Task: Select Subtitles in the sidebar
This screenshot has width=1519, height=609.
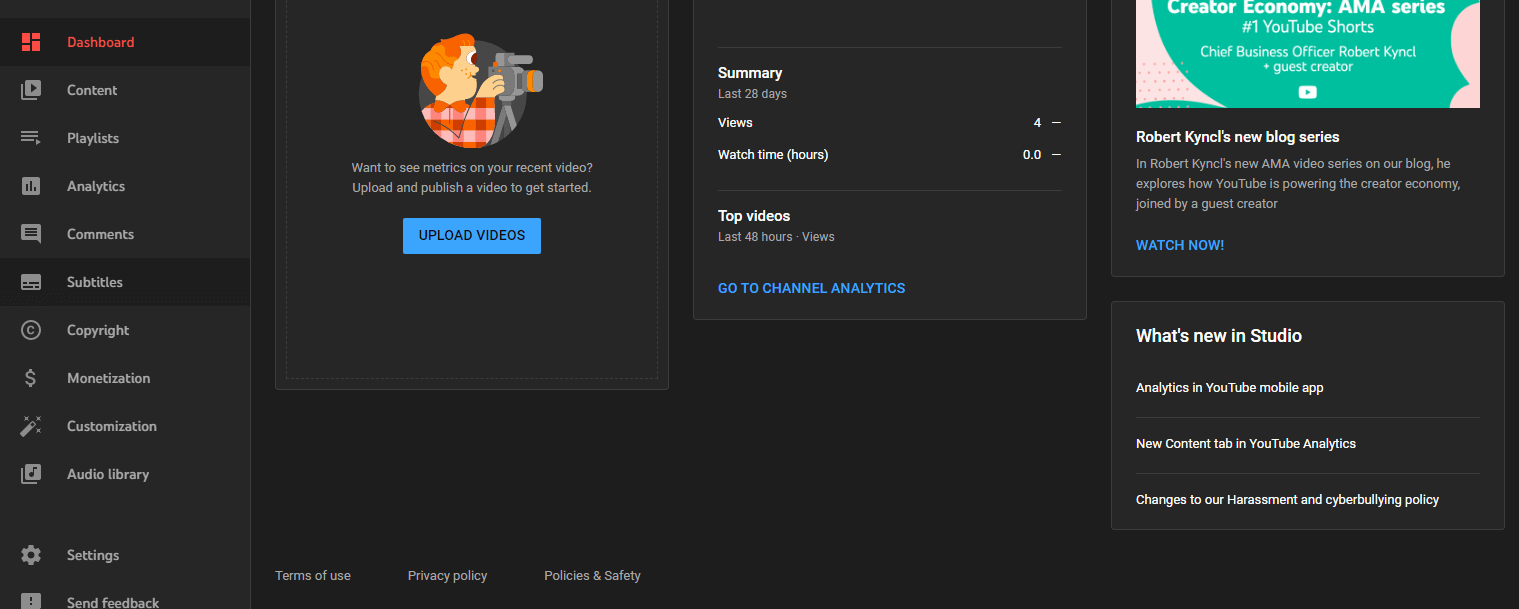Action: pos(95,282)
